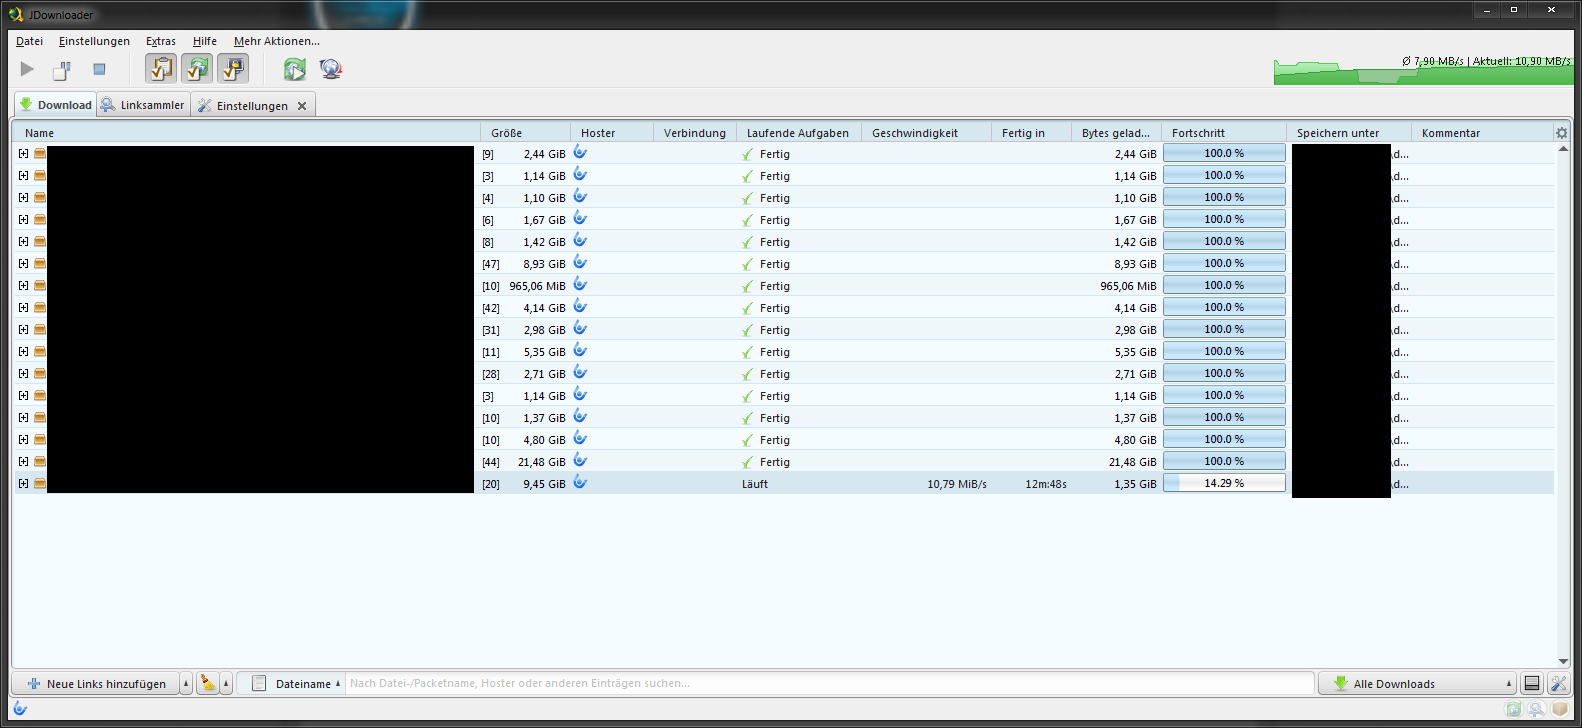Click the hoster icon in the 4,80 GiB row
Viewport: 1582px width, 728px height.
coord(580,438)
